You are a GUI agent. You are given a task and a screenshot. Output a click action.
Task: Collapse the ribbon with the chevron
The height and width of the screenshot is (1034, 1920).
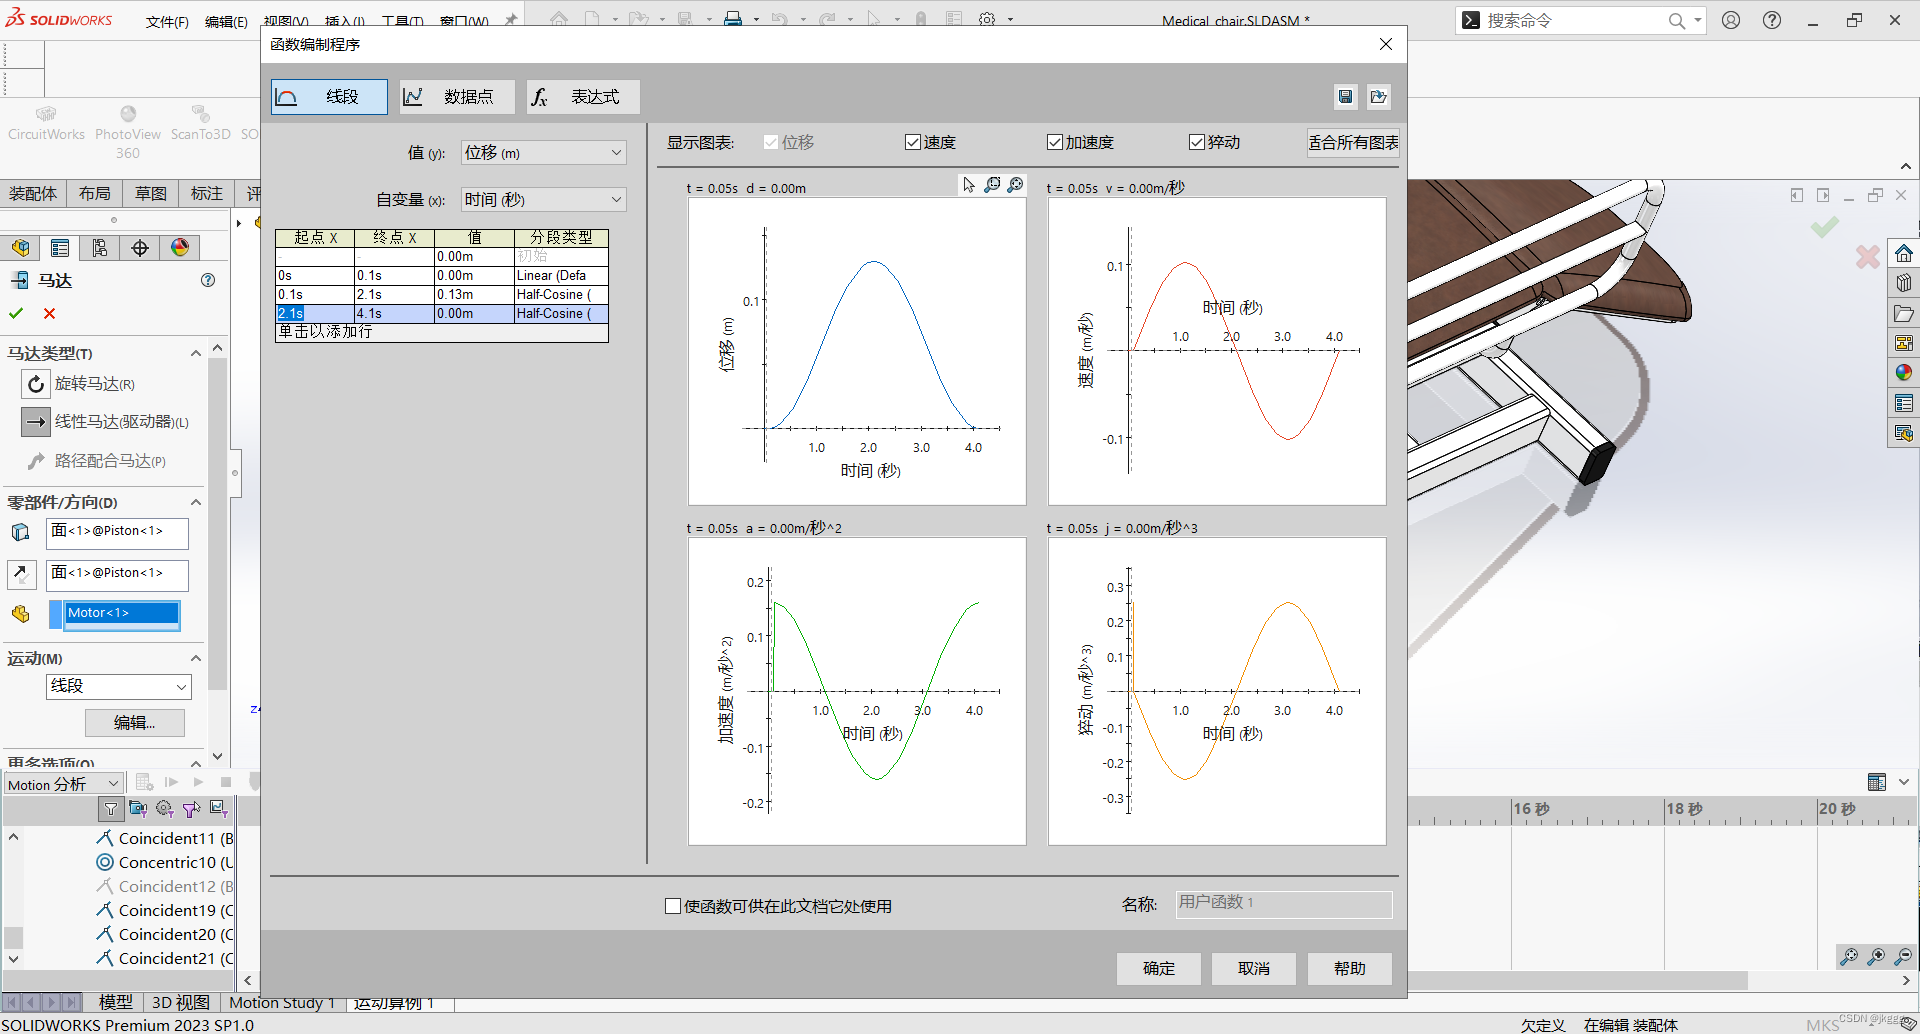pyautogui.click(x=1906, y=166)
